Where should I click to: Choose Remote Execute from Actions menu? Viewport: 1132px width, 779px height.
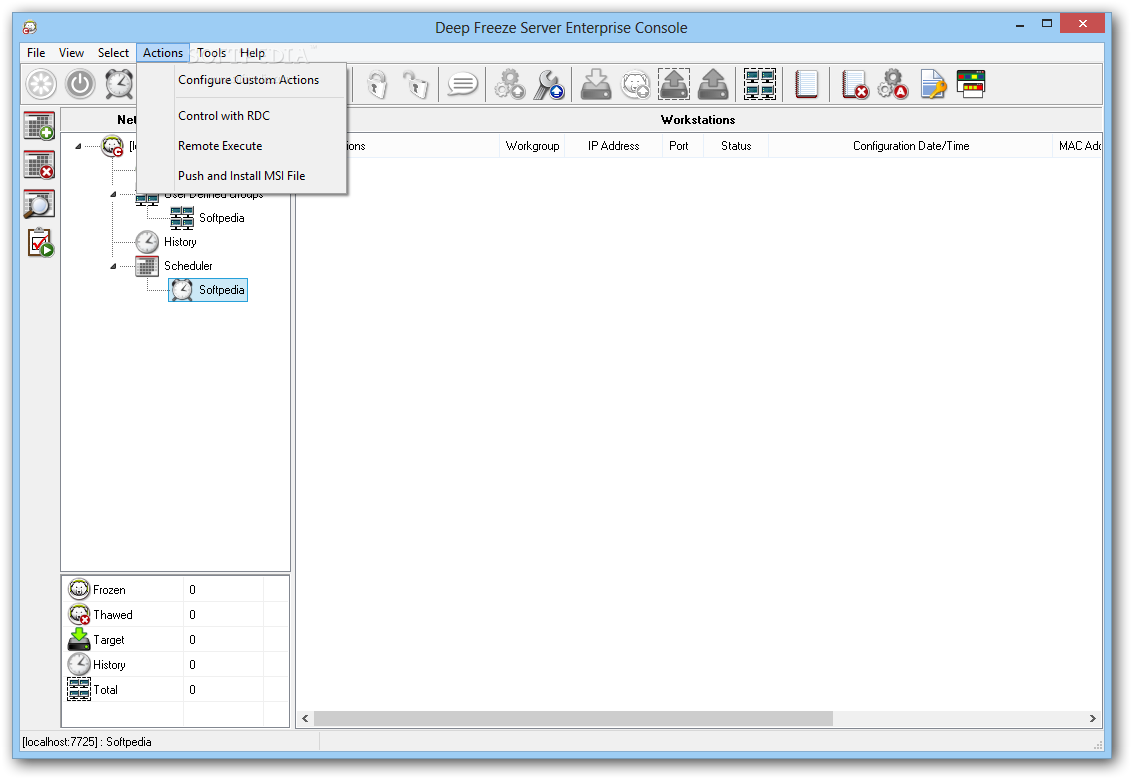click(242, 146)
